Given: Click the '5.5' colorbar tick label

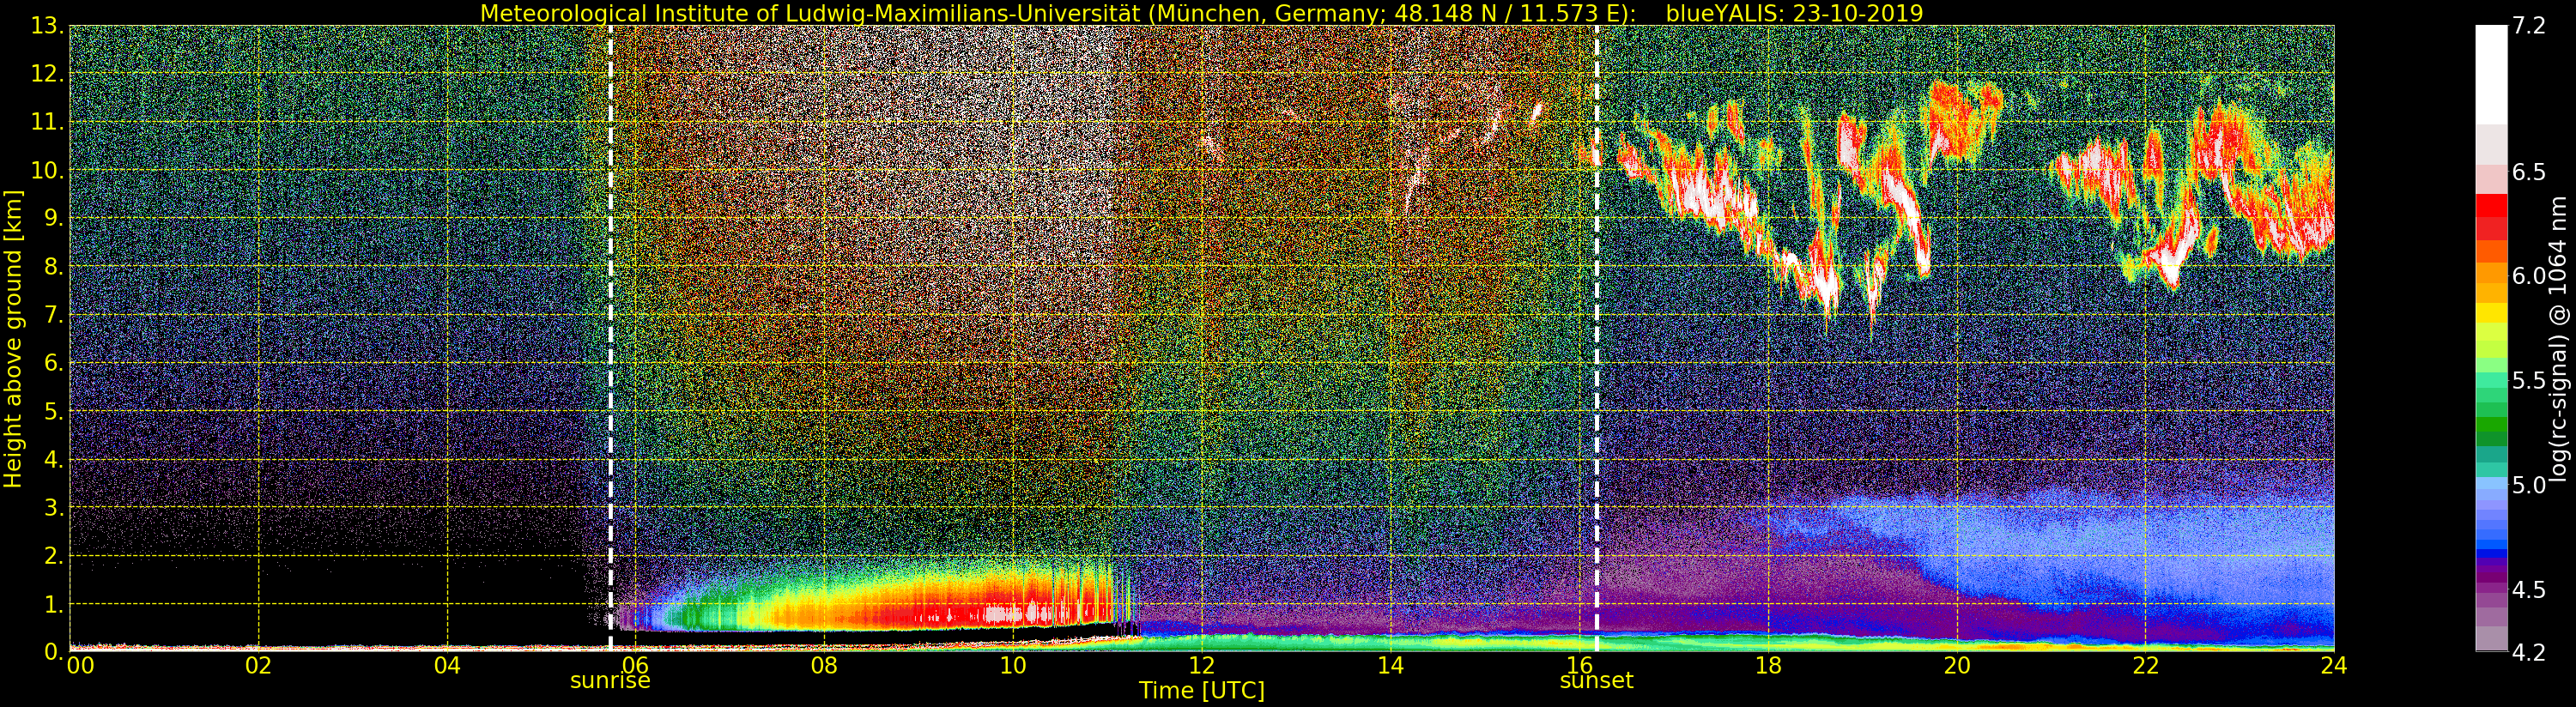Looking at the screenshot, I should [x=2530, y=381].
